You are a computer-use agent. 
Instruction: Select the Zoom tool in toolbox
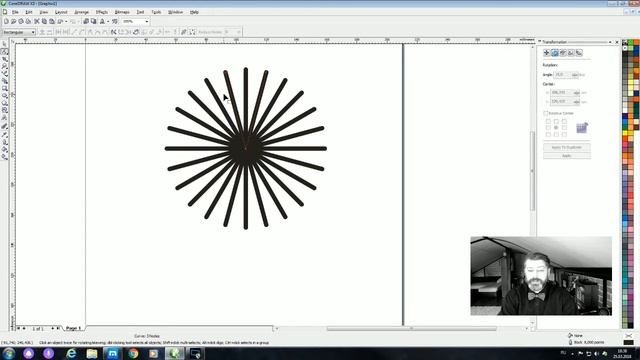click(x=4, y=66)
